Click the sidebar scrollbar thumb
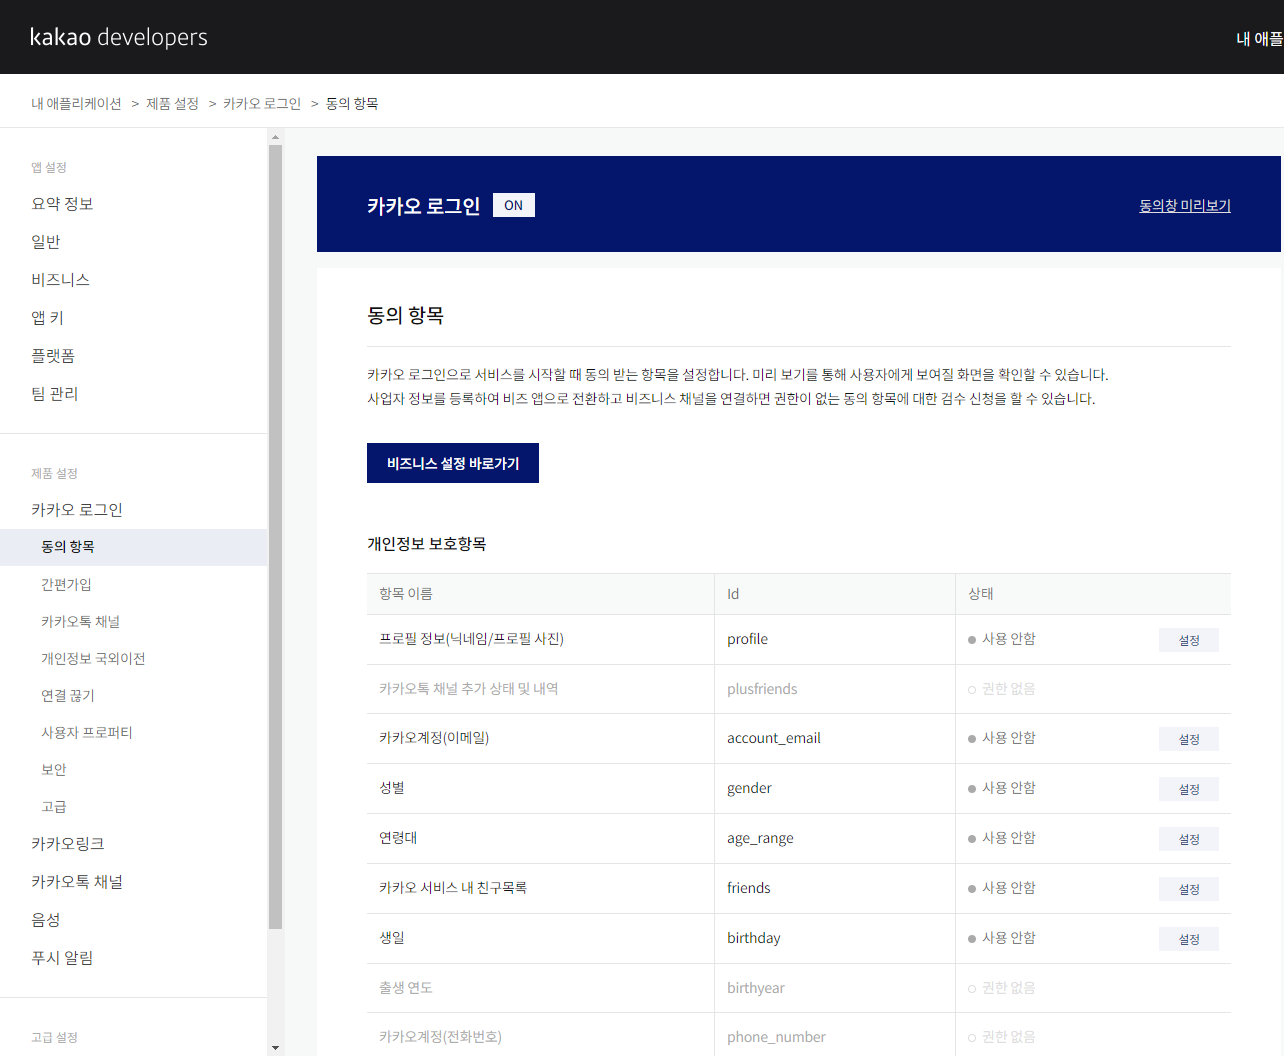The height and width of the screenshot is (1056, 1284). [x=275, y=537]
